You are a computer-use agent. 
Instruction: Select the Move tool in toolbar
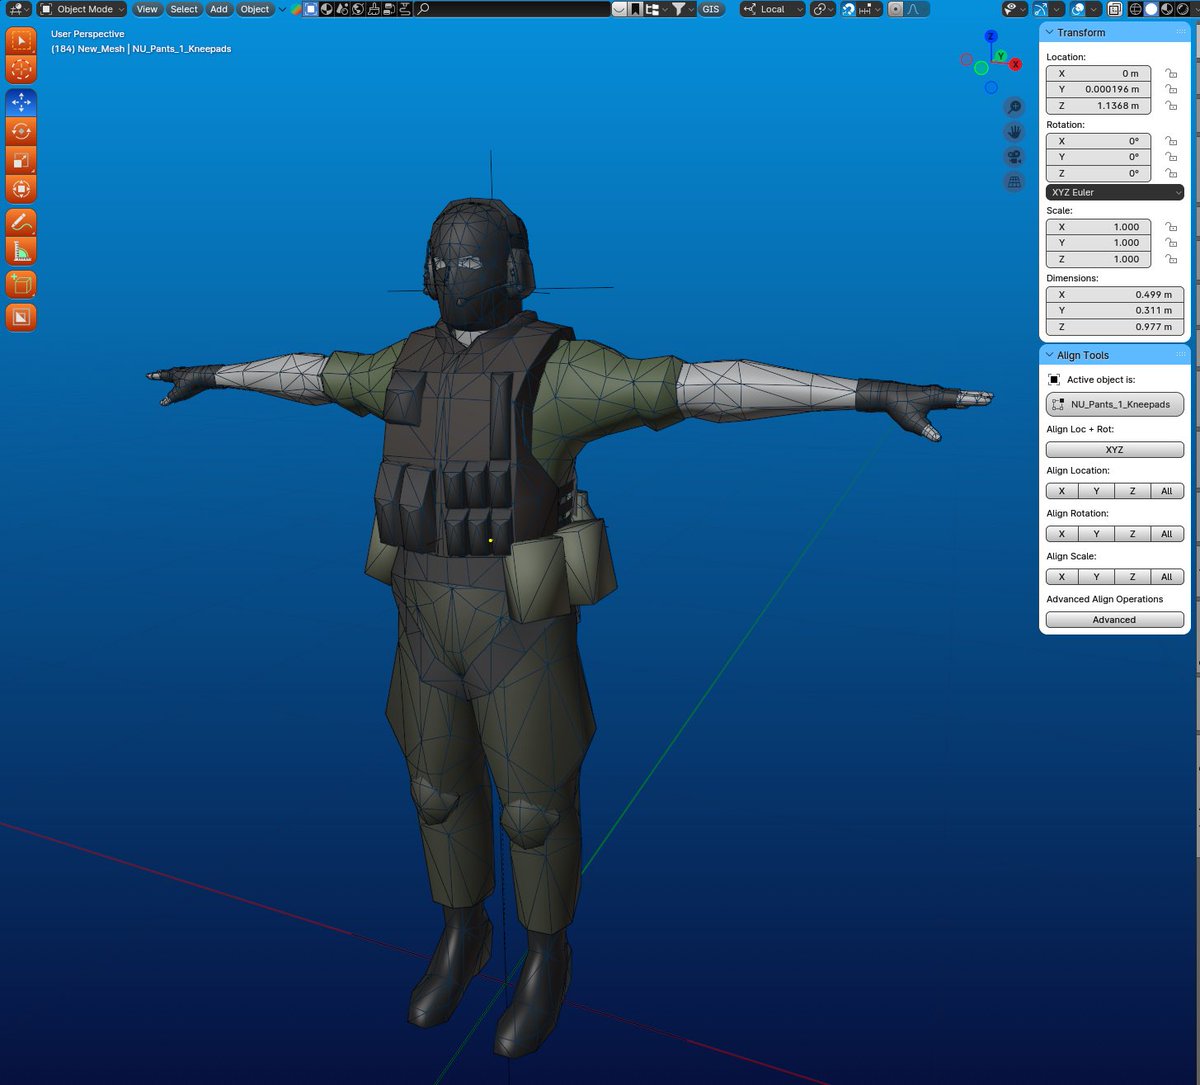click(x=21, y=102)
